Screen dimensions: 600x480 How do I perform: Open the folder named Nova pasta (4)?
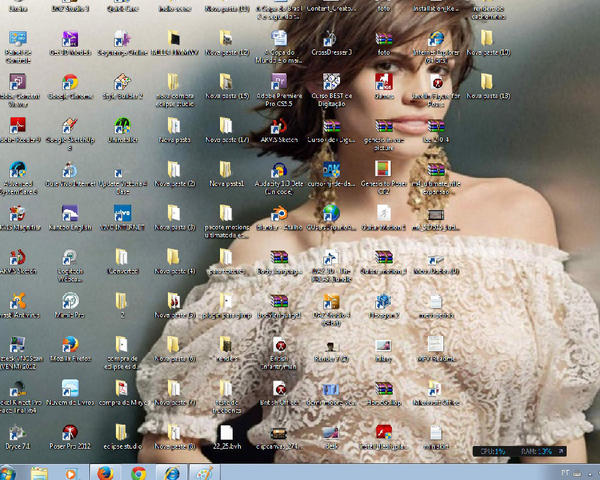point(174,262)
